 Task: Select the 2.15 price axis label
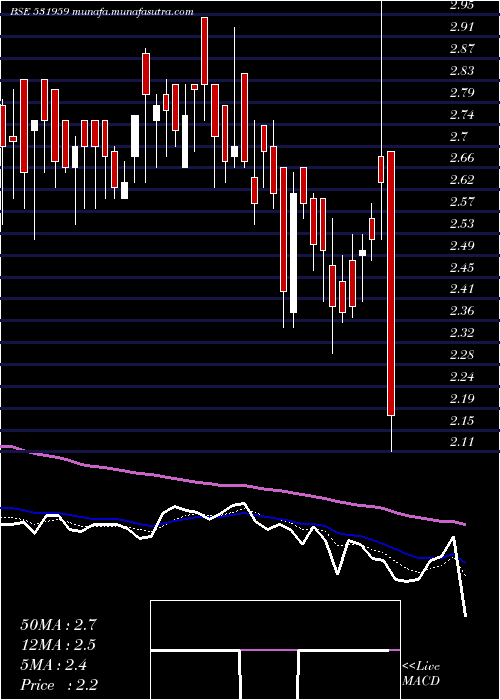coord(462,421)
